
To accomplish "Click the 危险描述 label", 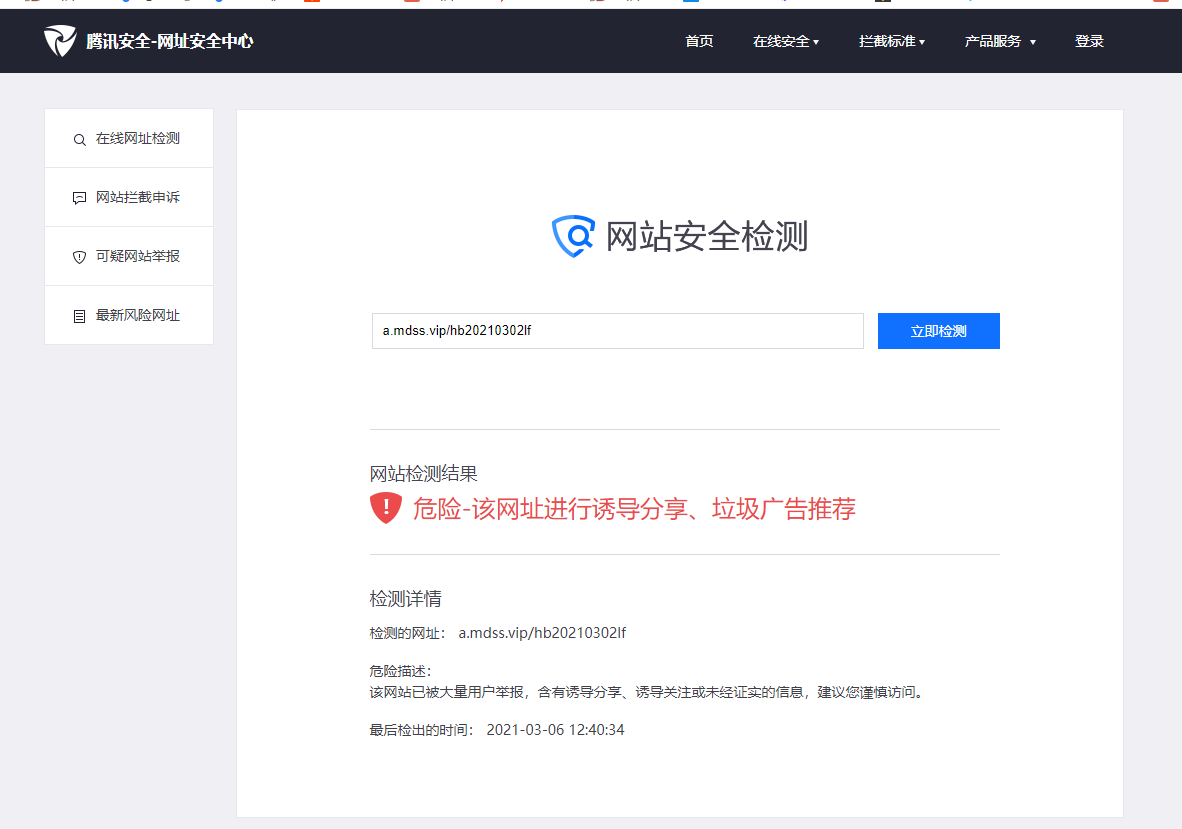I will point(400,671).
